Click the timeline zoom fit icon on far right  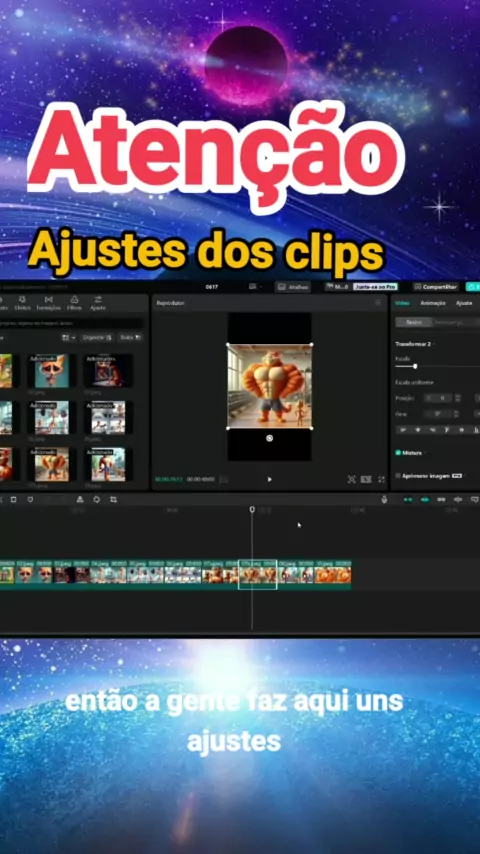(x=475, y=499)
